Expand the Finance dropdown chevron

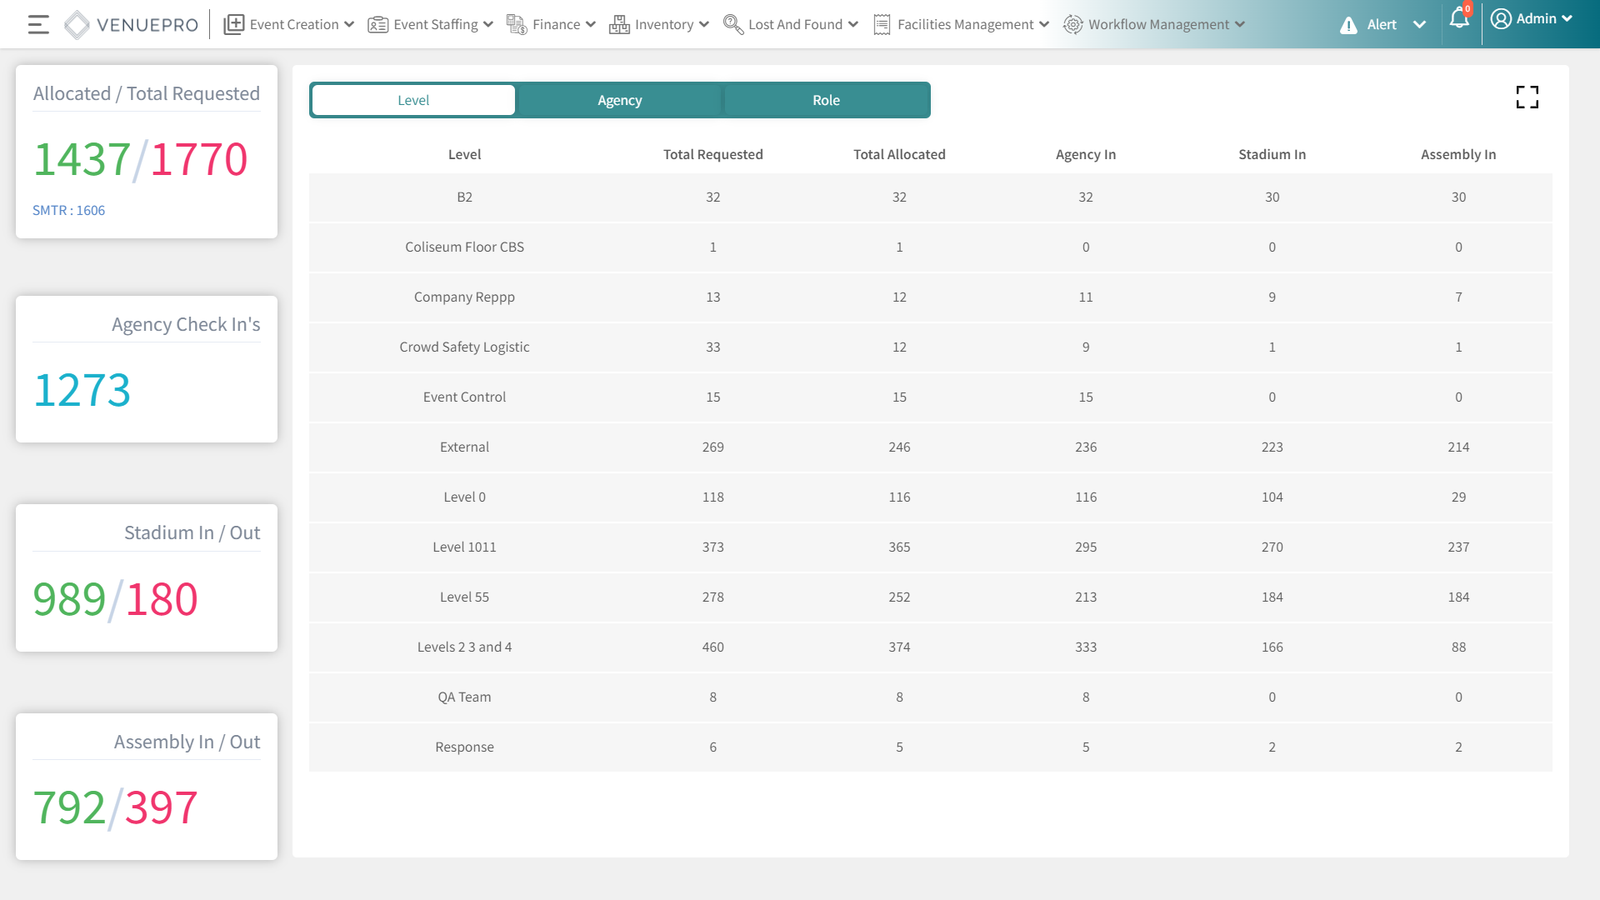(x=590, y=25)
